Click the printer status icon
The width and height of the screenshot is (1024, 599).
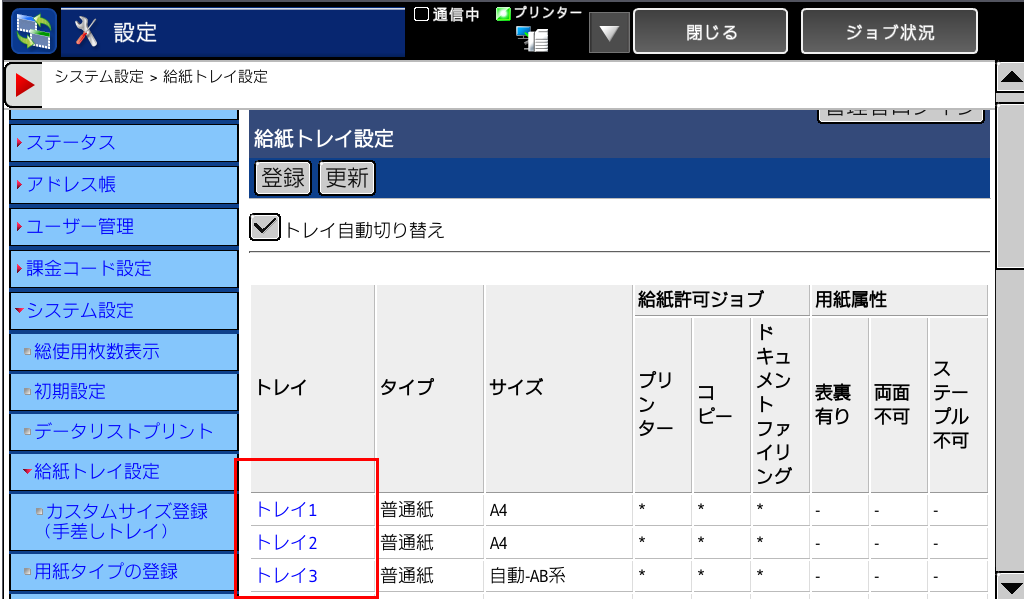pyautogui.click(x=533, y=38)
